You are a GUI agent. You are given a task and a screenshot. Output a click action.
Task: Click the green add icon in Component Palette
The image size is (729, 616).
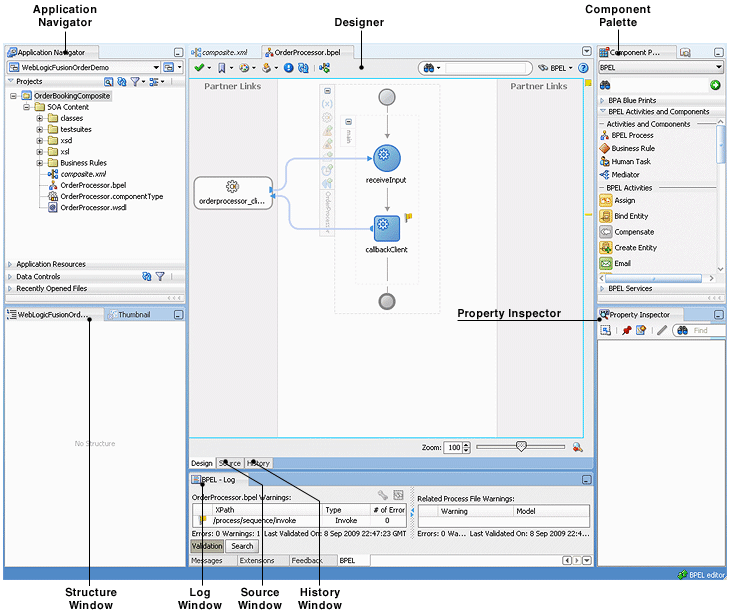coord(715,85)
